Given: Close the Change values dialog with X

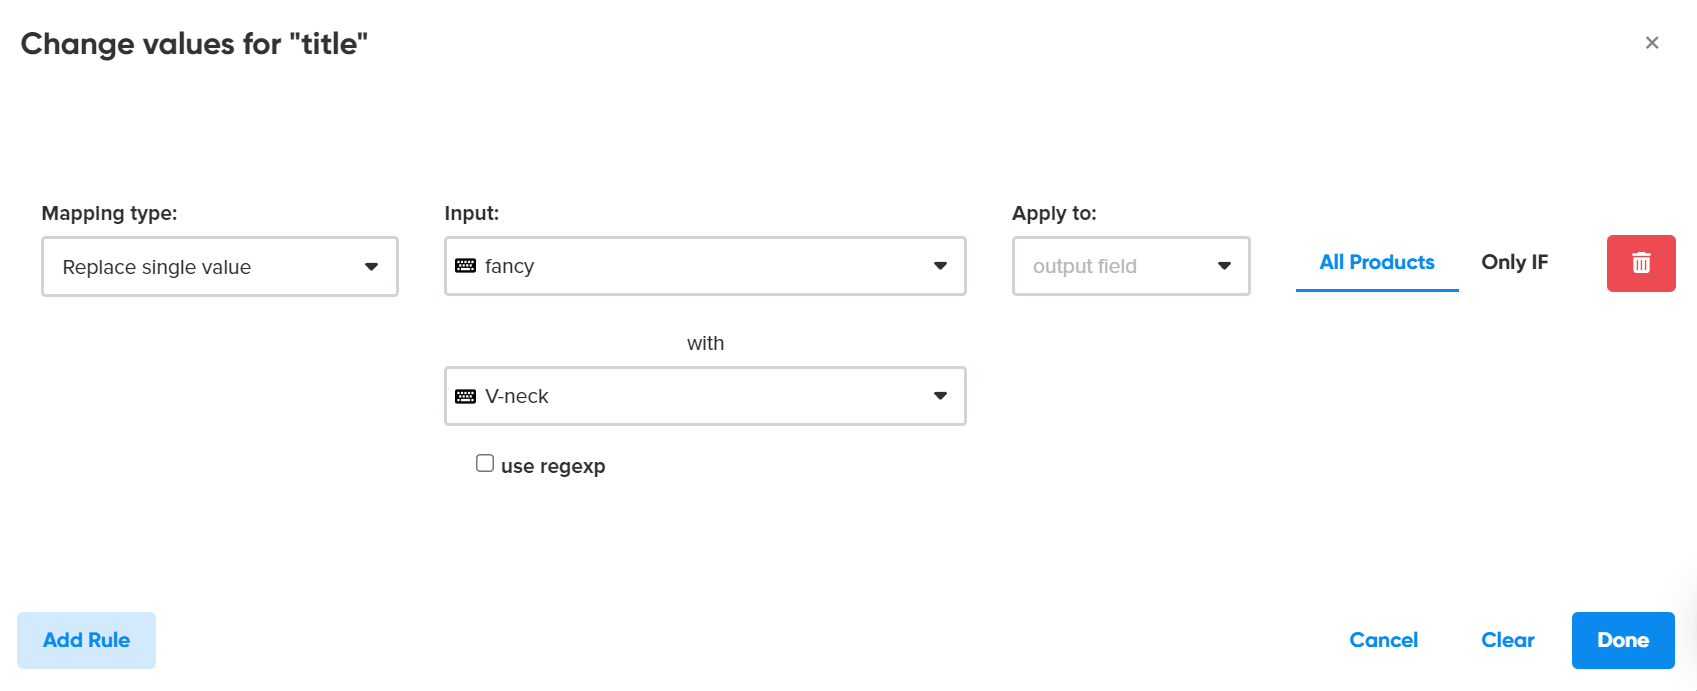Looking at the screenshot, I should [1652, 42].
